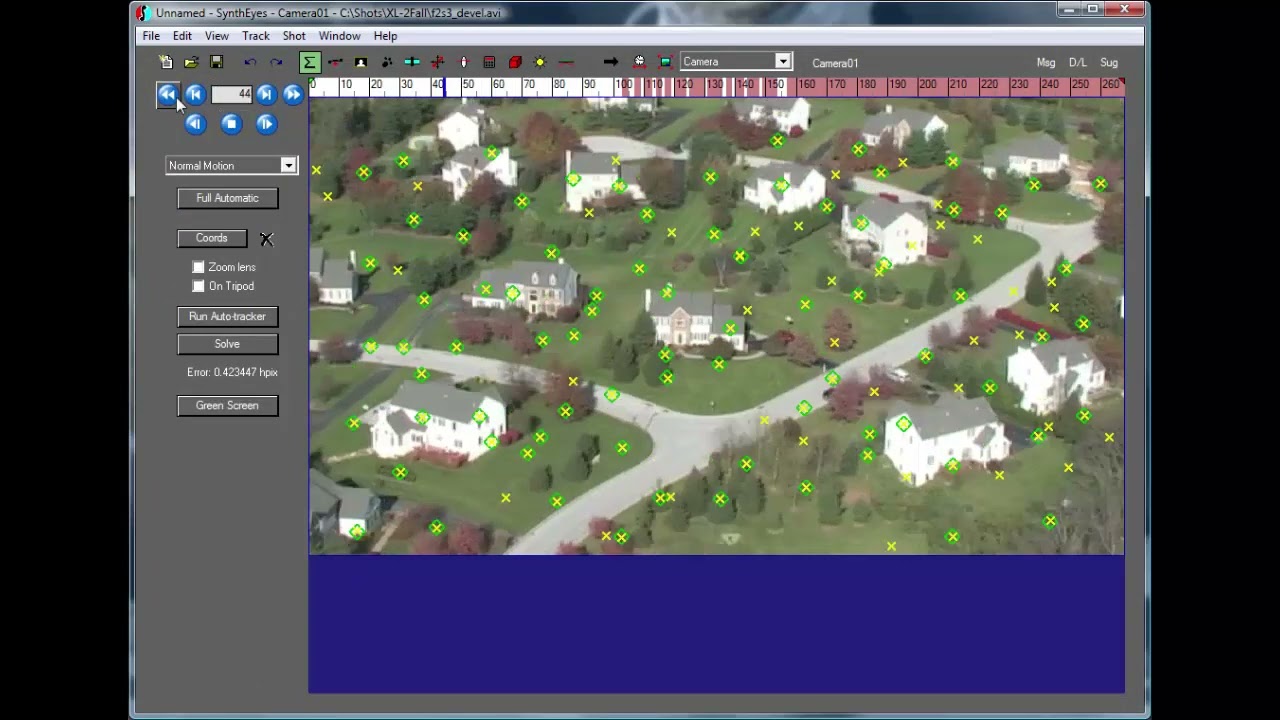Jump to the end of the shot

(x=293, y=94)
